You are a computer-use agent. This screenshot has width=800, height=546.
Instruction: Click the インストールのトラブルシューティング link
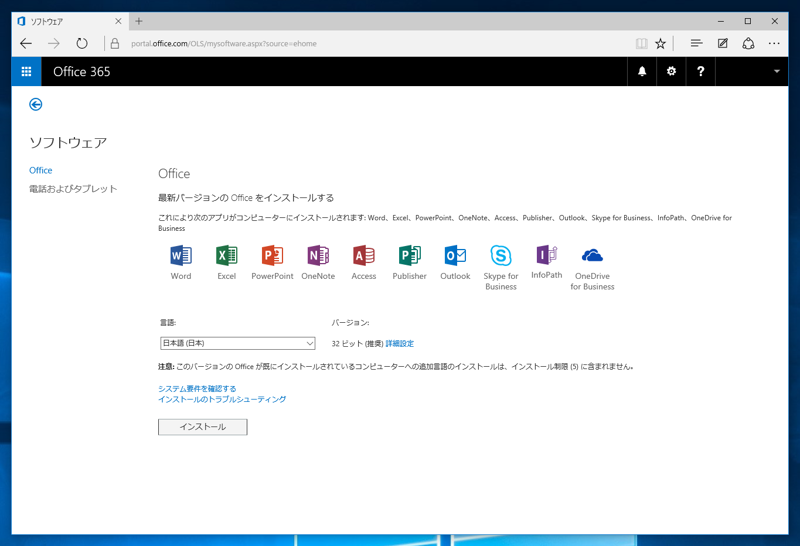tap(222, 399)
